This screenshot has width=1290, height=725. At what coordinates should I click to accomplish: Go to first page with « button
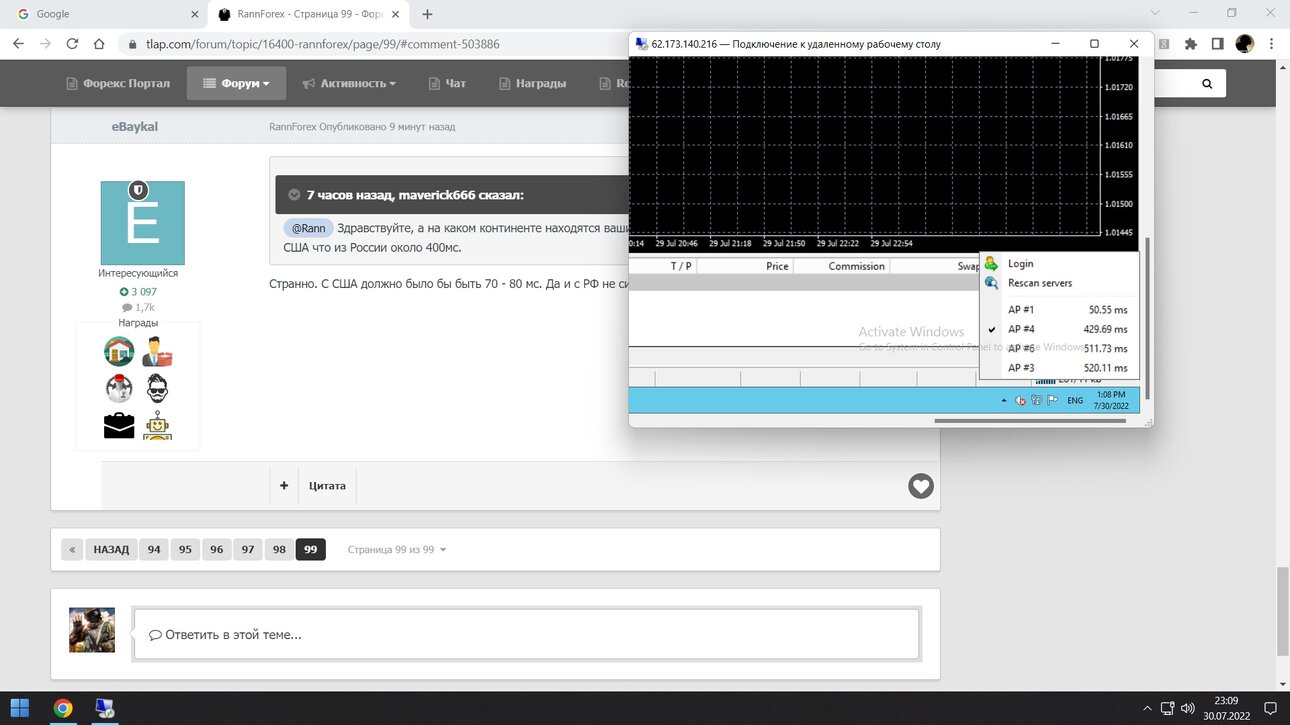click(72, 550)
